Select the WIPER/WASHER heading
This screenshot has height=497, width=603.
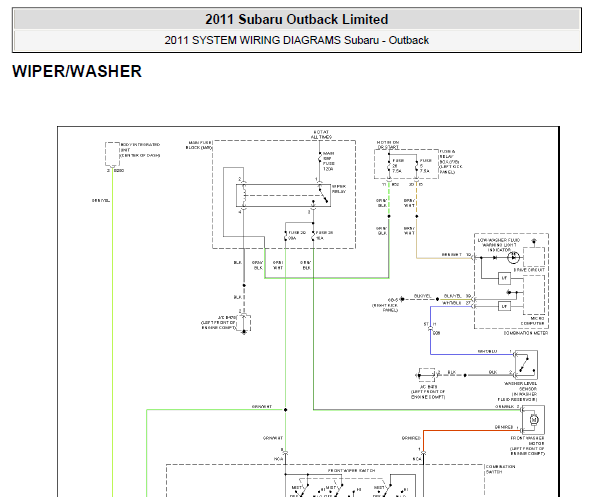click(x=77, y=72)
